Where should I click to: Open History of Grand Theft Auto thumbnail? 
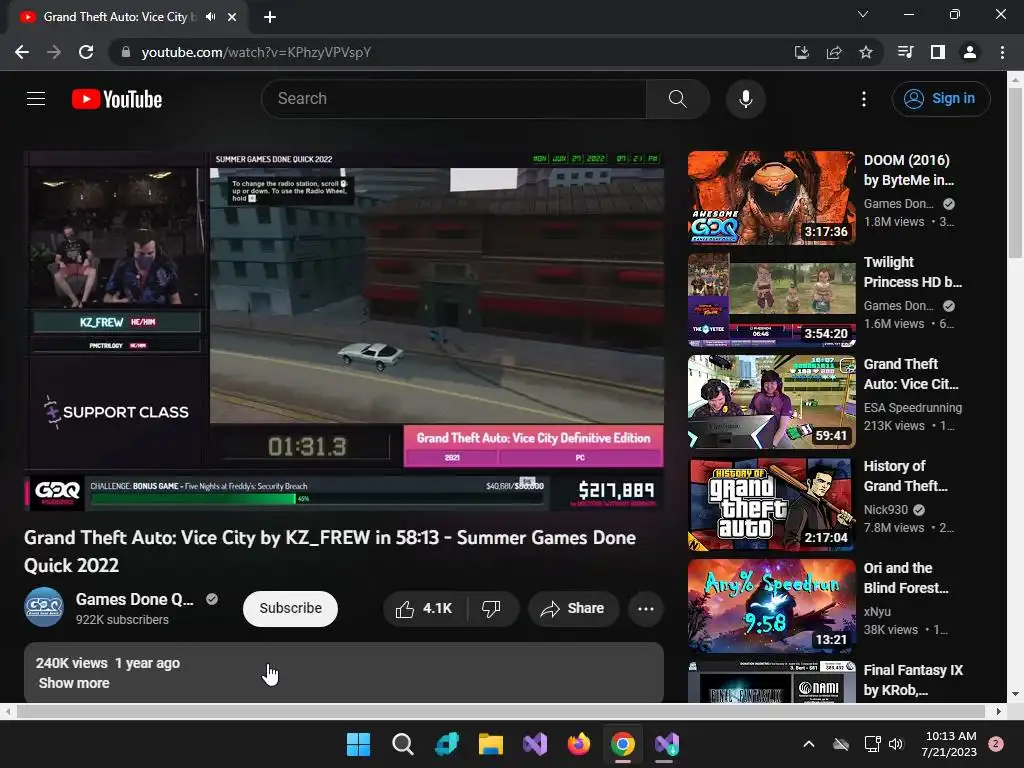[x=771, y=504]
